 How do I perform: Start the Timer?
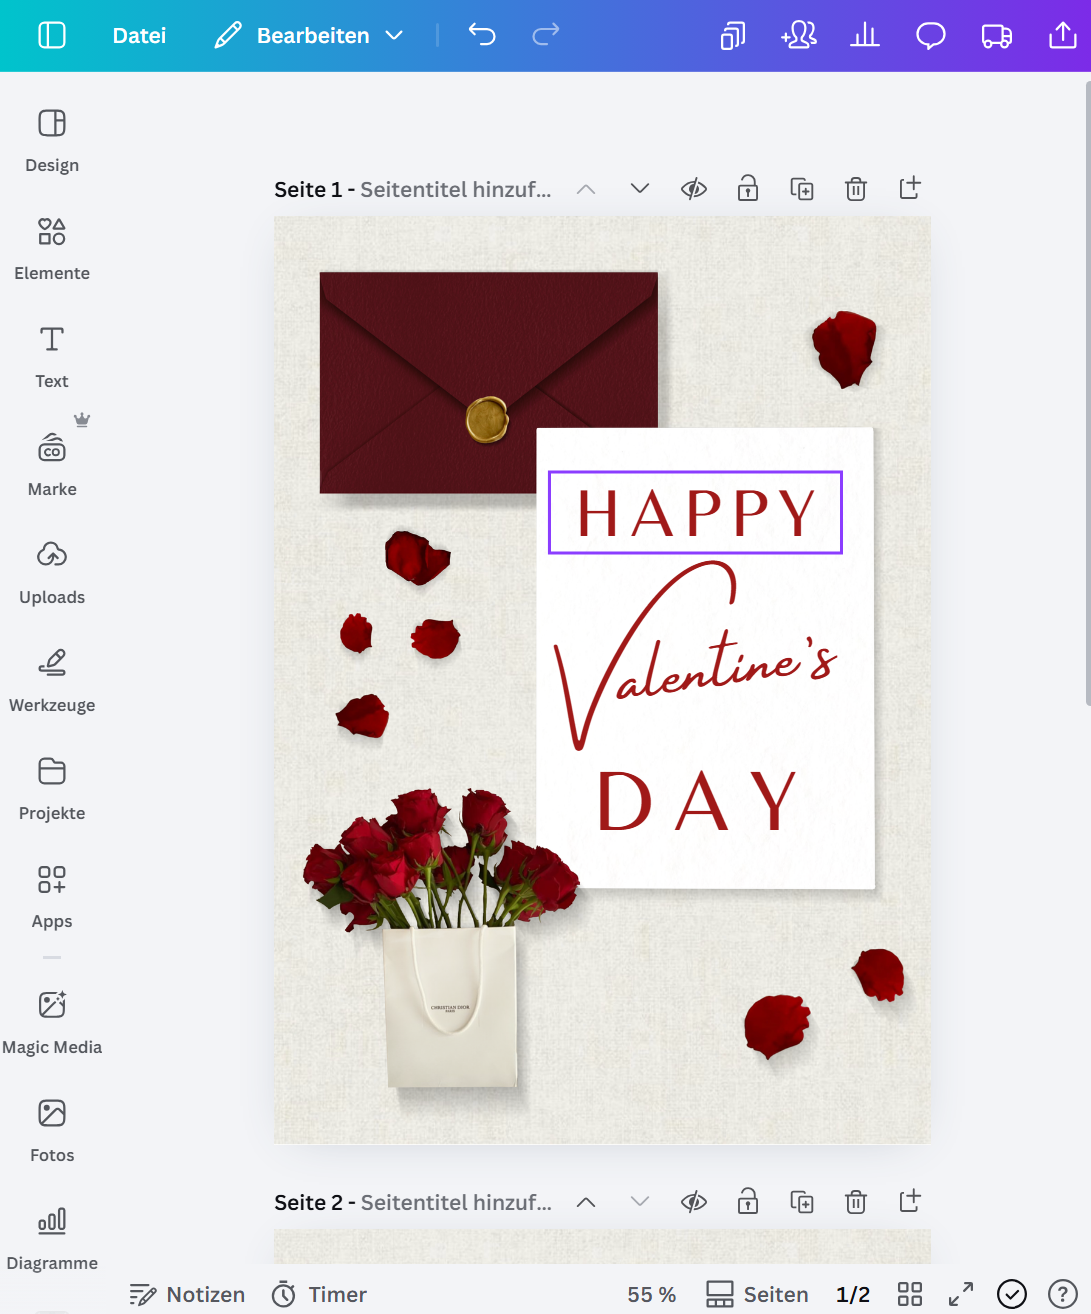[x=319, y=1294]
